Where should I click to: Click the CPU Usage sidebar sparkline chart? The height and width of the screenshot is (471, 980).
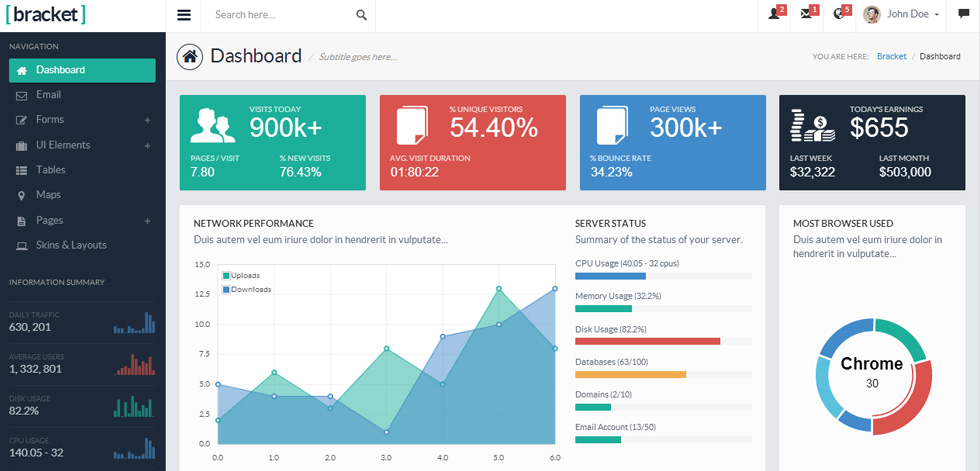[x=134, y=448]
